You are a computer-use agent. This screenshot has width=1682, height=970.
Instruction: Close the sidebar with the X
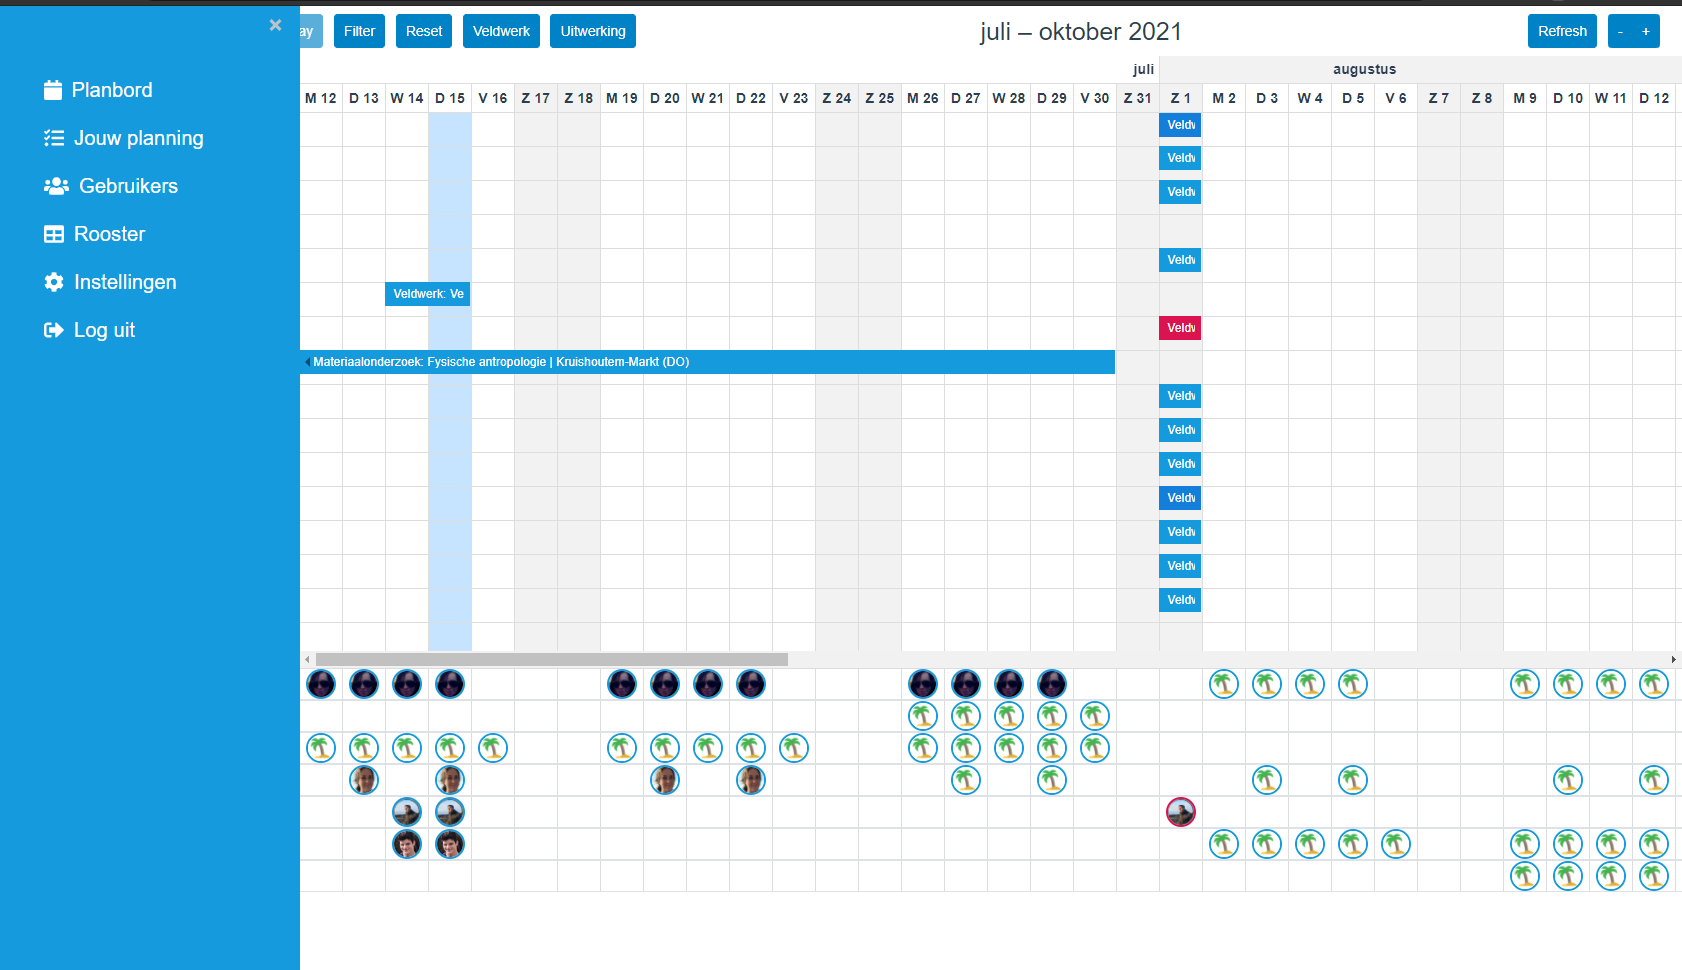click(x=275, y=25)
